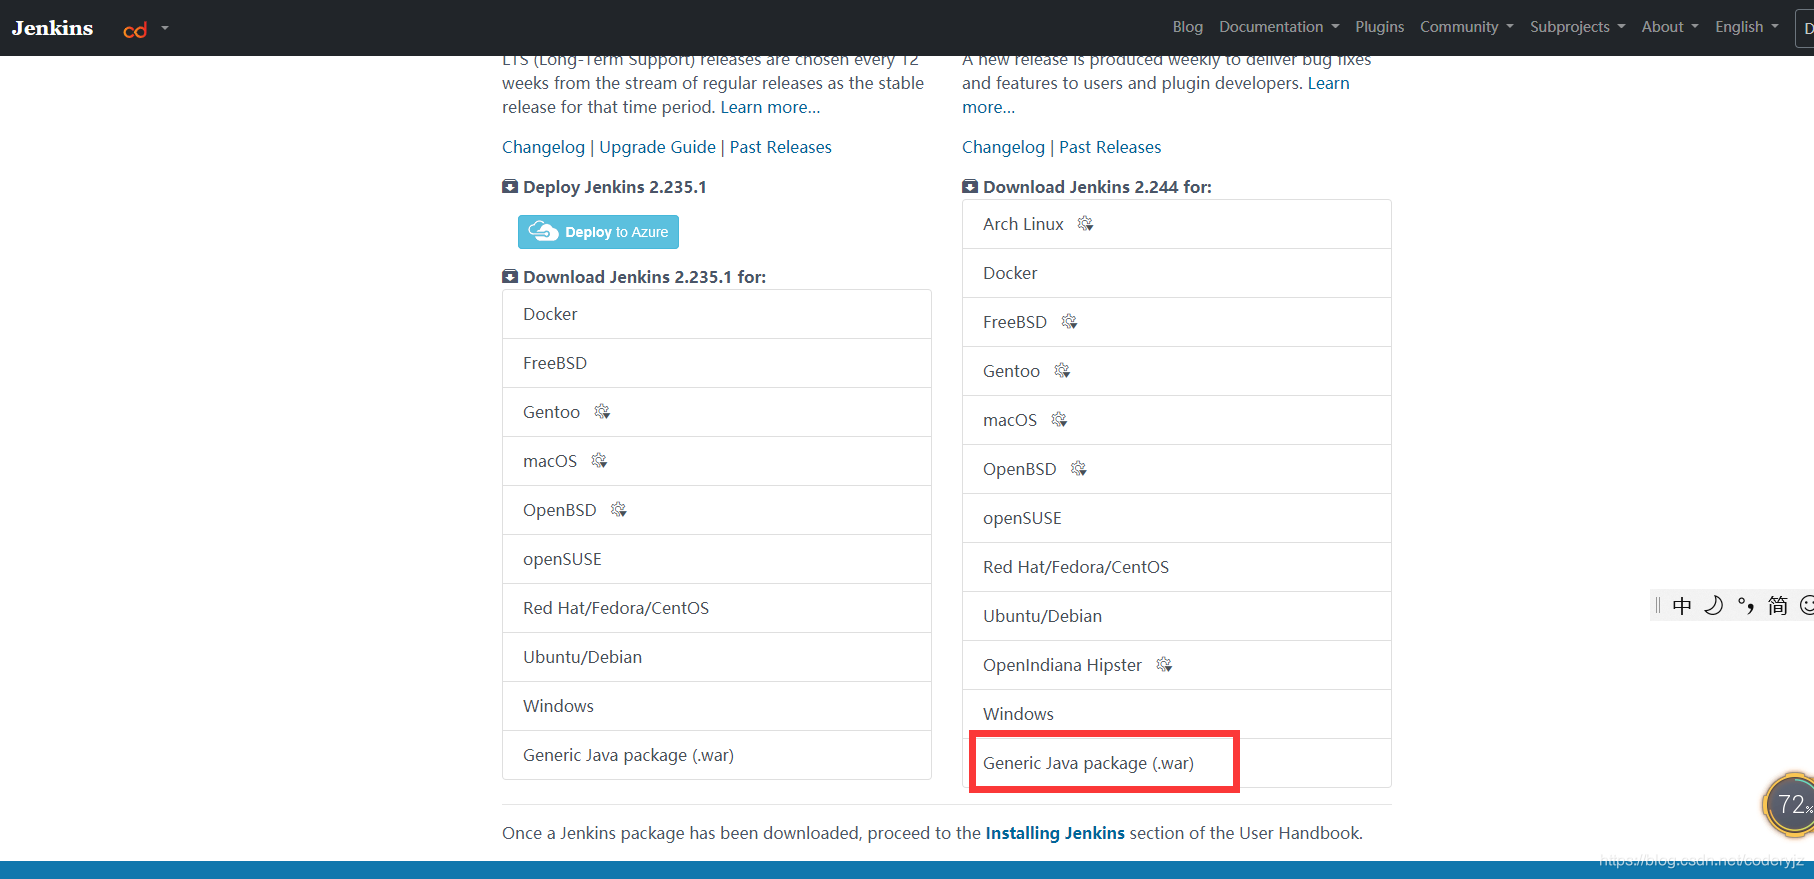Viewport: 1814px width, 879px height.
Task: Open the LTS 'Learn more...' link
Action: click(x=770, y=107)
